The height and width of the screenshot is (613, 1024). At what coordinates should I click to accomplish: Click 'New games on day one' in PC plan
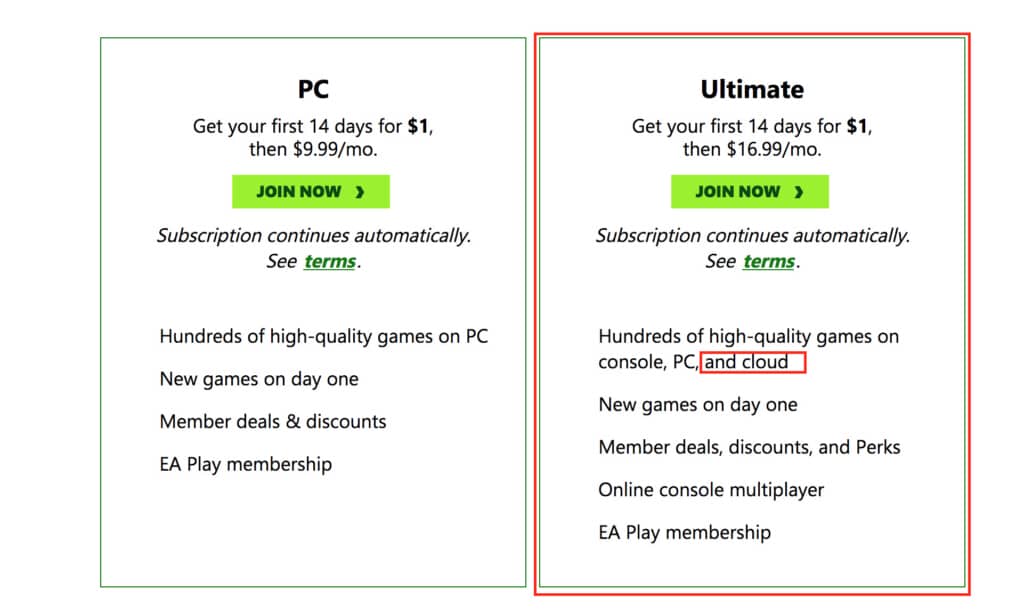tap(259, 379)
